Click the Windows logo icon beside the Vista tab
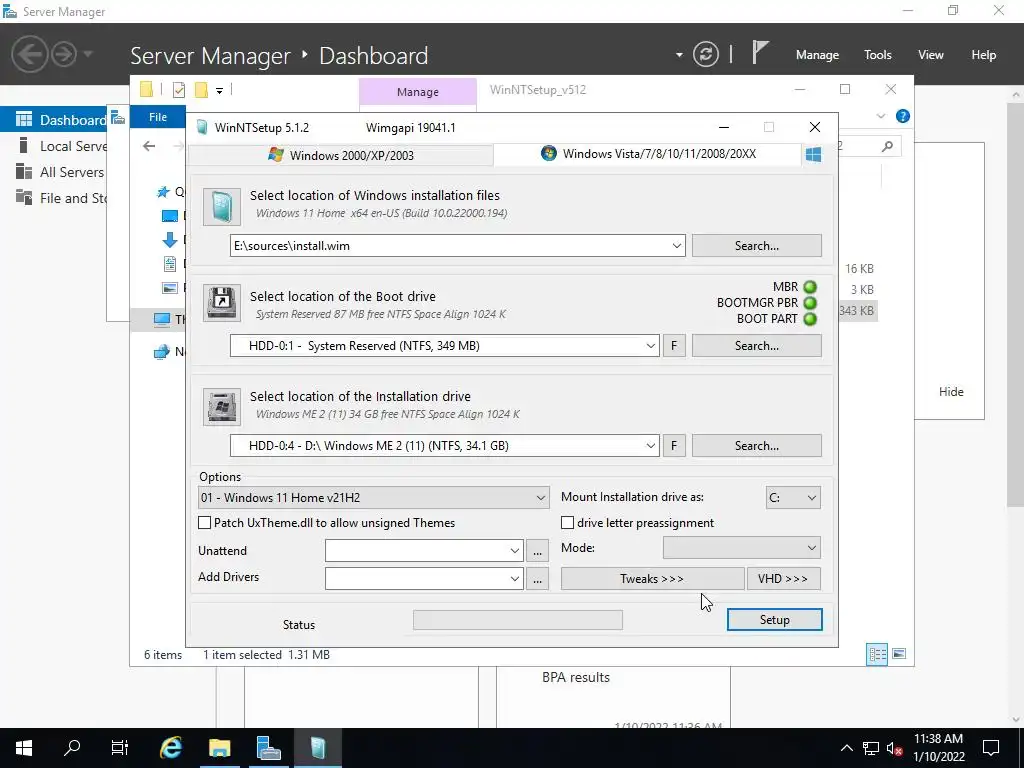The image size is (1024, 768). click(813, 155)
